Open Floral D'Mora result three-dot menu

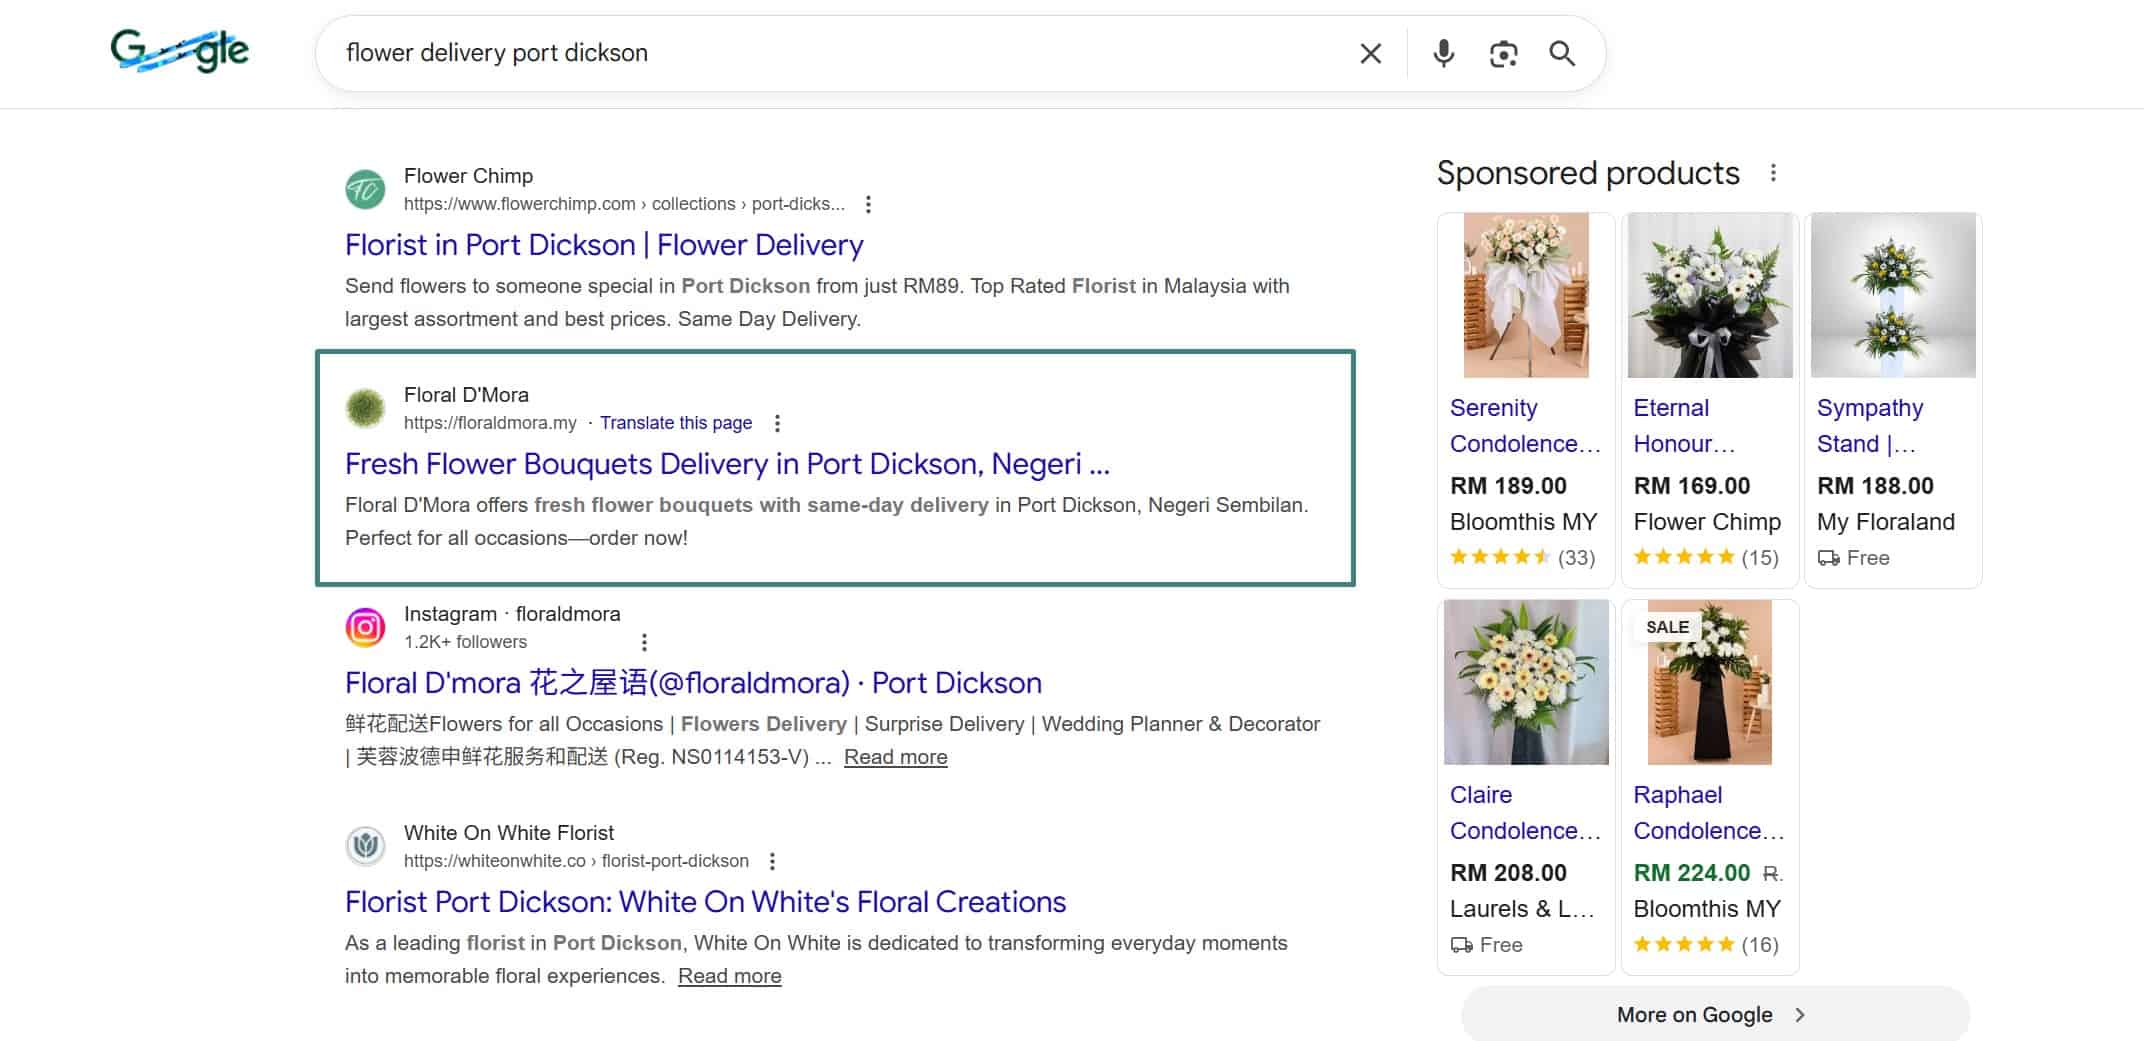777,423
